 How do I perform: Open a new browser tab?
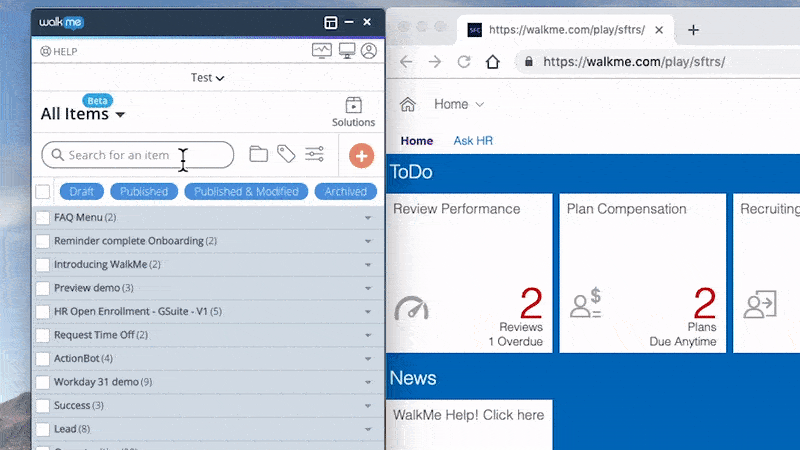click(x=693, y=30)
